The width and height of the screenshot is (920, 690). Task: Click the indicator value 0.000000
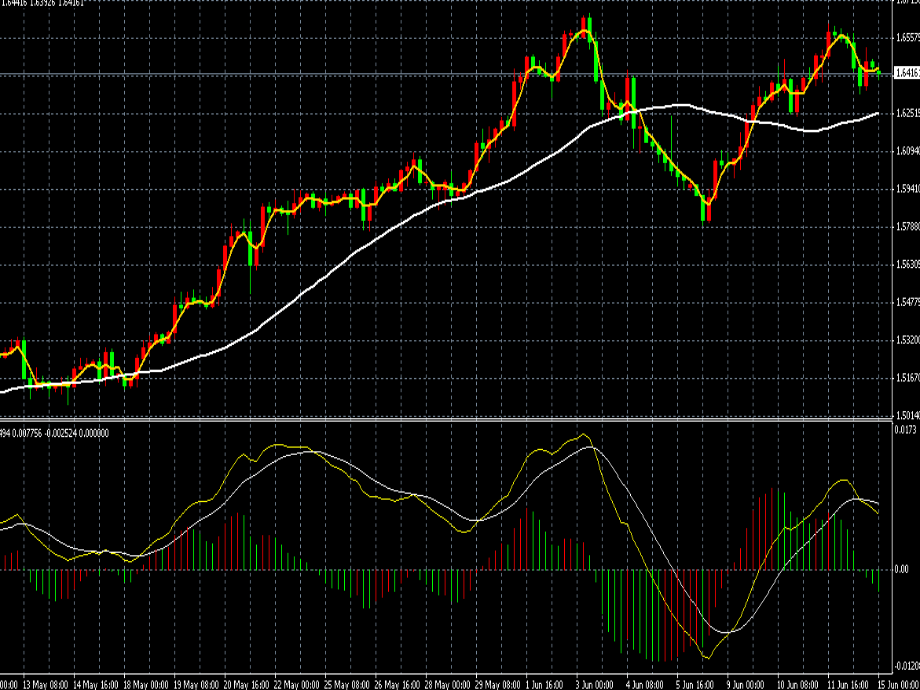pyautogui.click(x=93, y=434)
